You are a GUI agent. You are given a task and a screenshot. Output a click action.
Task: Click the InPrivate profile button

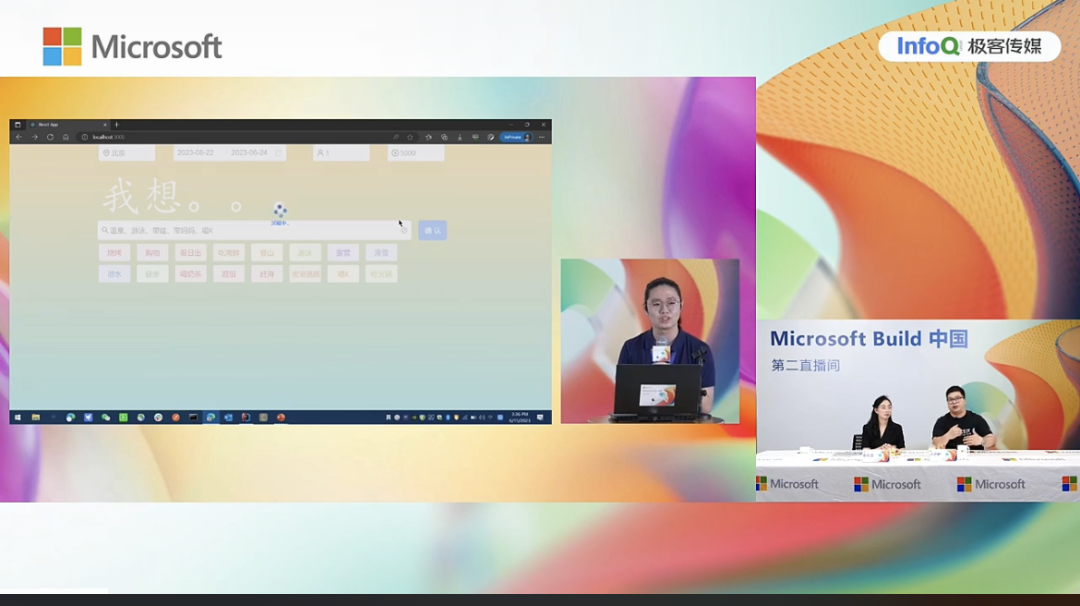point(517,137)
